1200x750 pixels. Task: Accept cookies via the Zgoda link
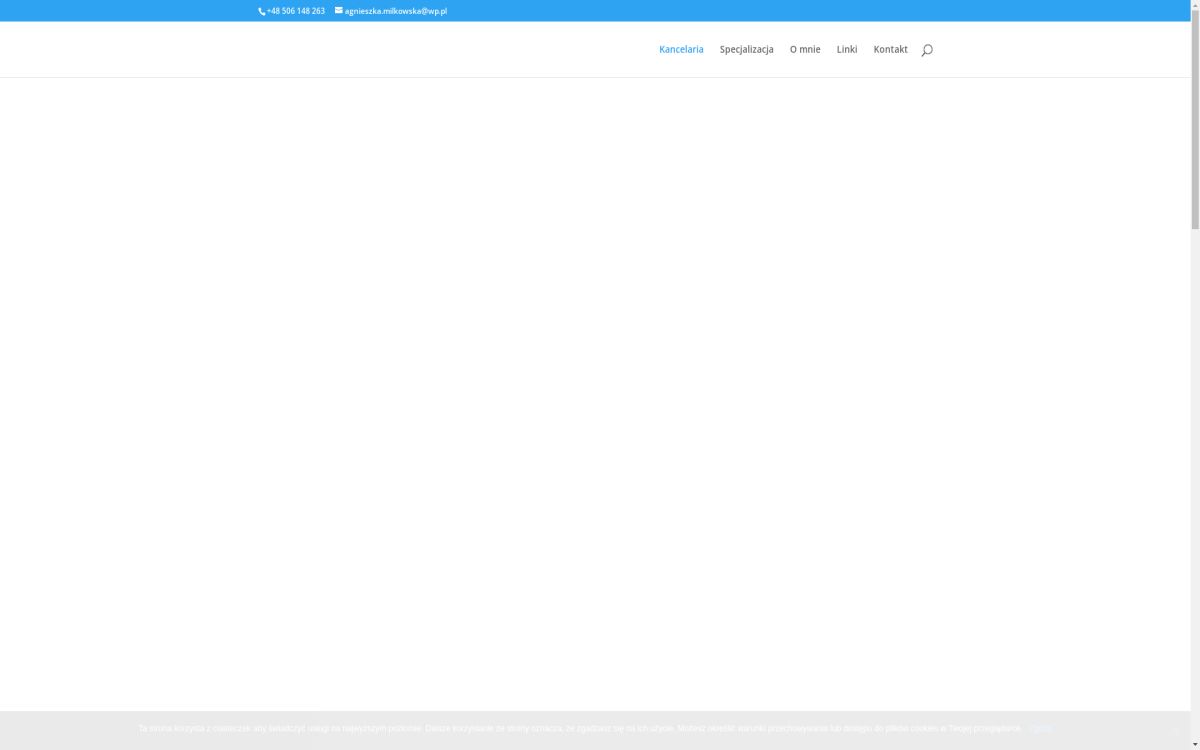1040,728
